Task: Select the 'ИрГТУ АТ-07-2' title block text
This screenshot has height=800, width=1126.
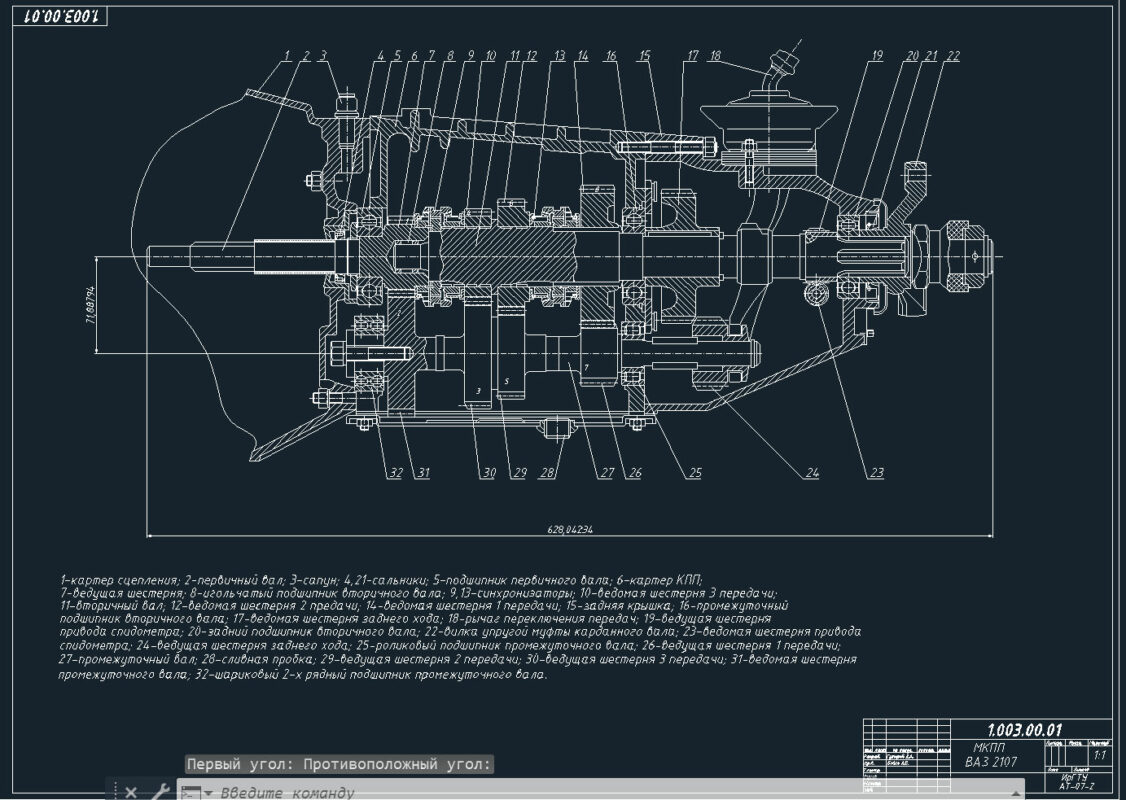Action: pyautogui.click(x=1075, y=780)
